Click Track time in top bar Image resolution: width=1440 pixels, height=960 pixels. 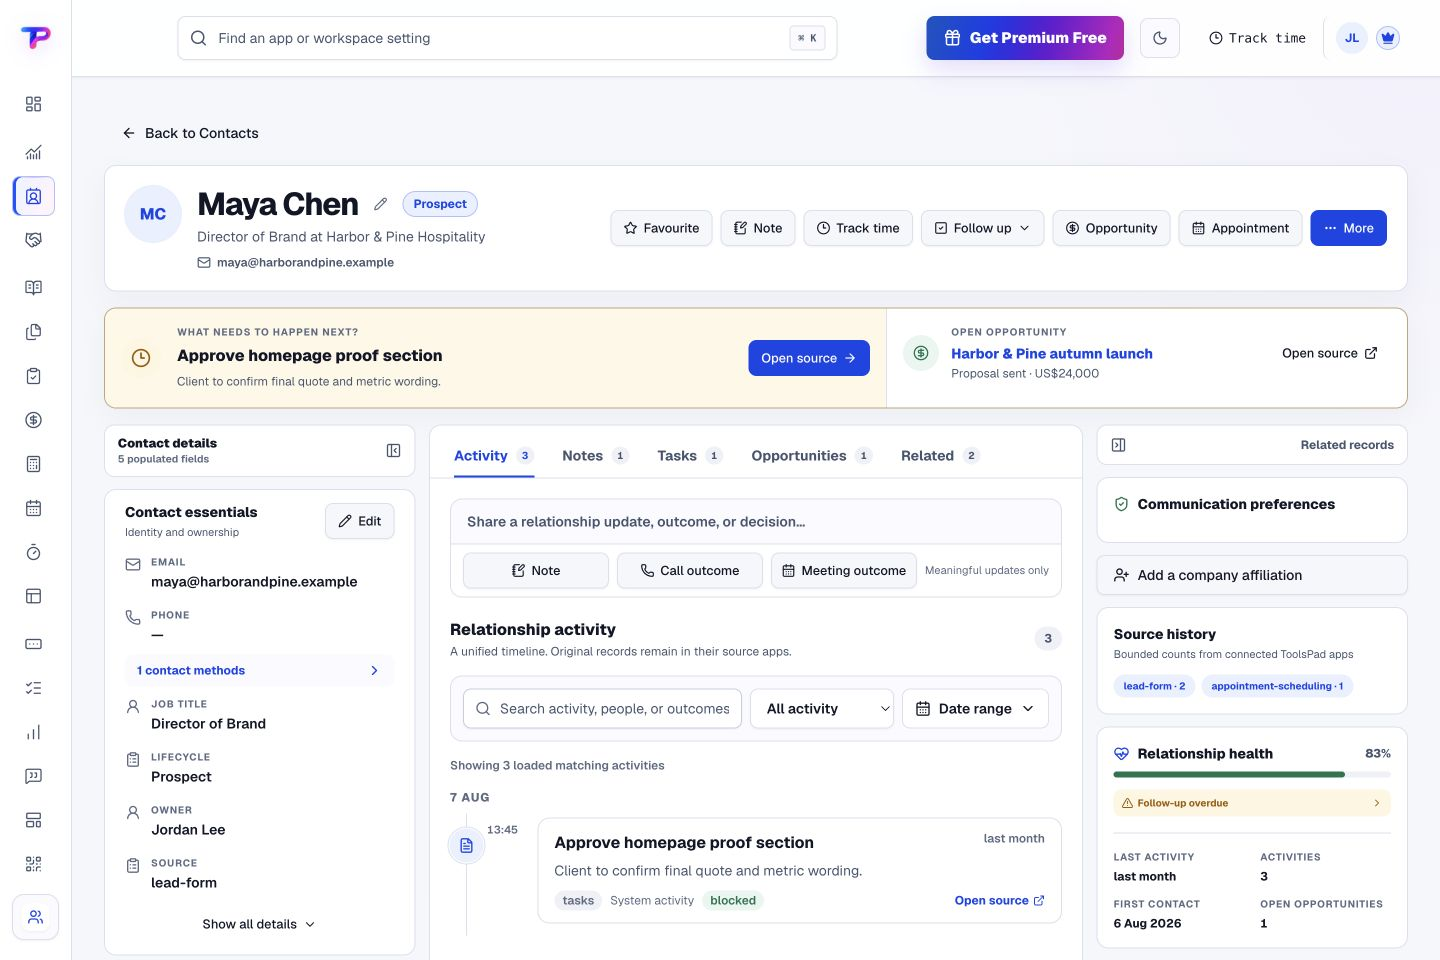click(1257, 38)
